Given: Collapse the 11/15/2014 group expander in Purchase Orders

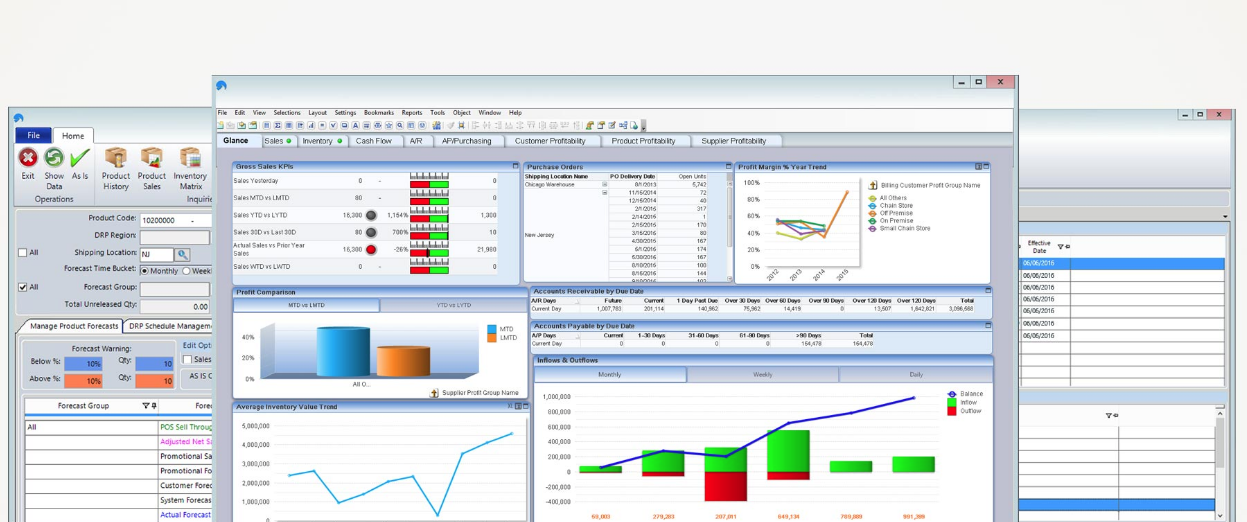Looking at the screenshot, I should click(x=604, y=193).
